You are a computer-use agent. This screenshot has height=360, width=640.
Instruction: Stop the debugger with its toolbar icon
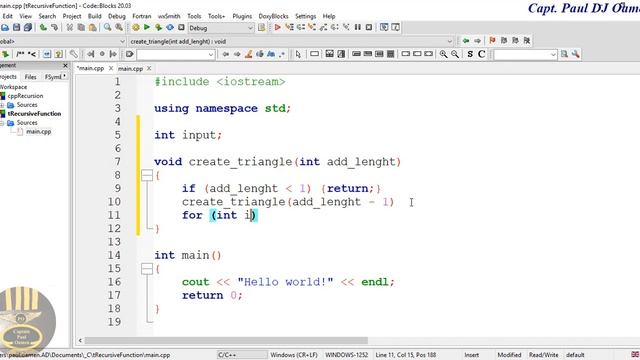coord(369,27)
